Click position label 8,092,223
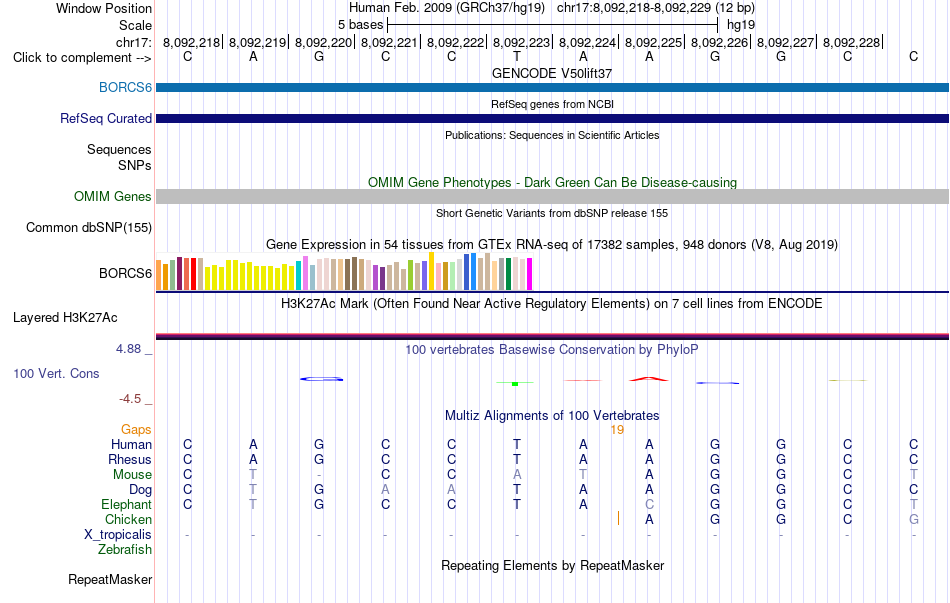 coord(521,42)
